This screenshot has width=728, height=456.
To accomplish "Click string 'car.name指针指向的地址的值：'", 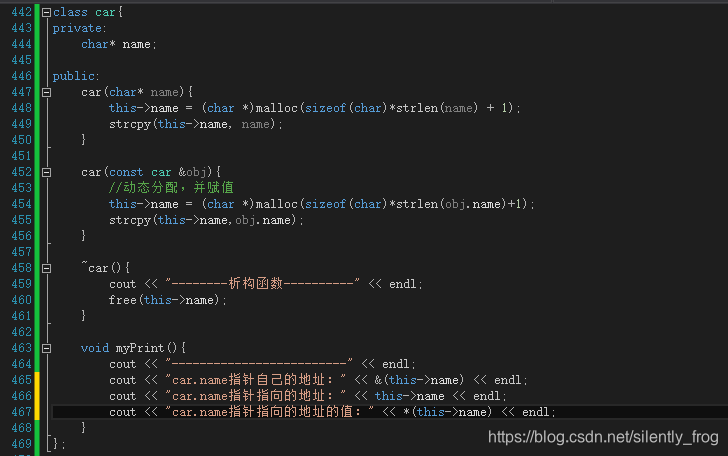I will (270, 412).
